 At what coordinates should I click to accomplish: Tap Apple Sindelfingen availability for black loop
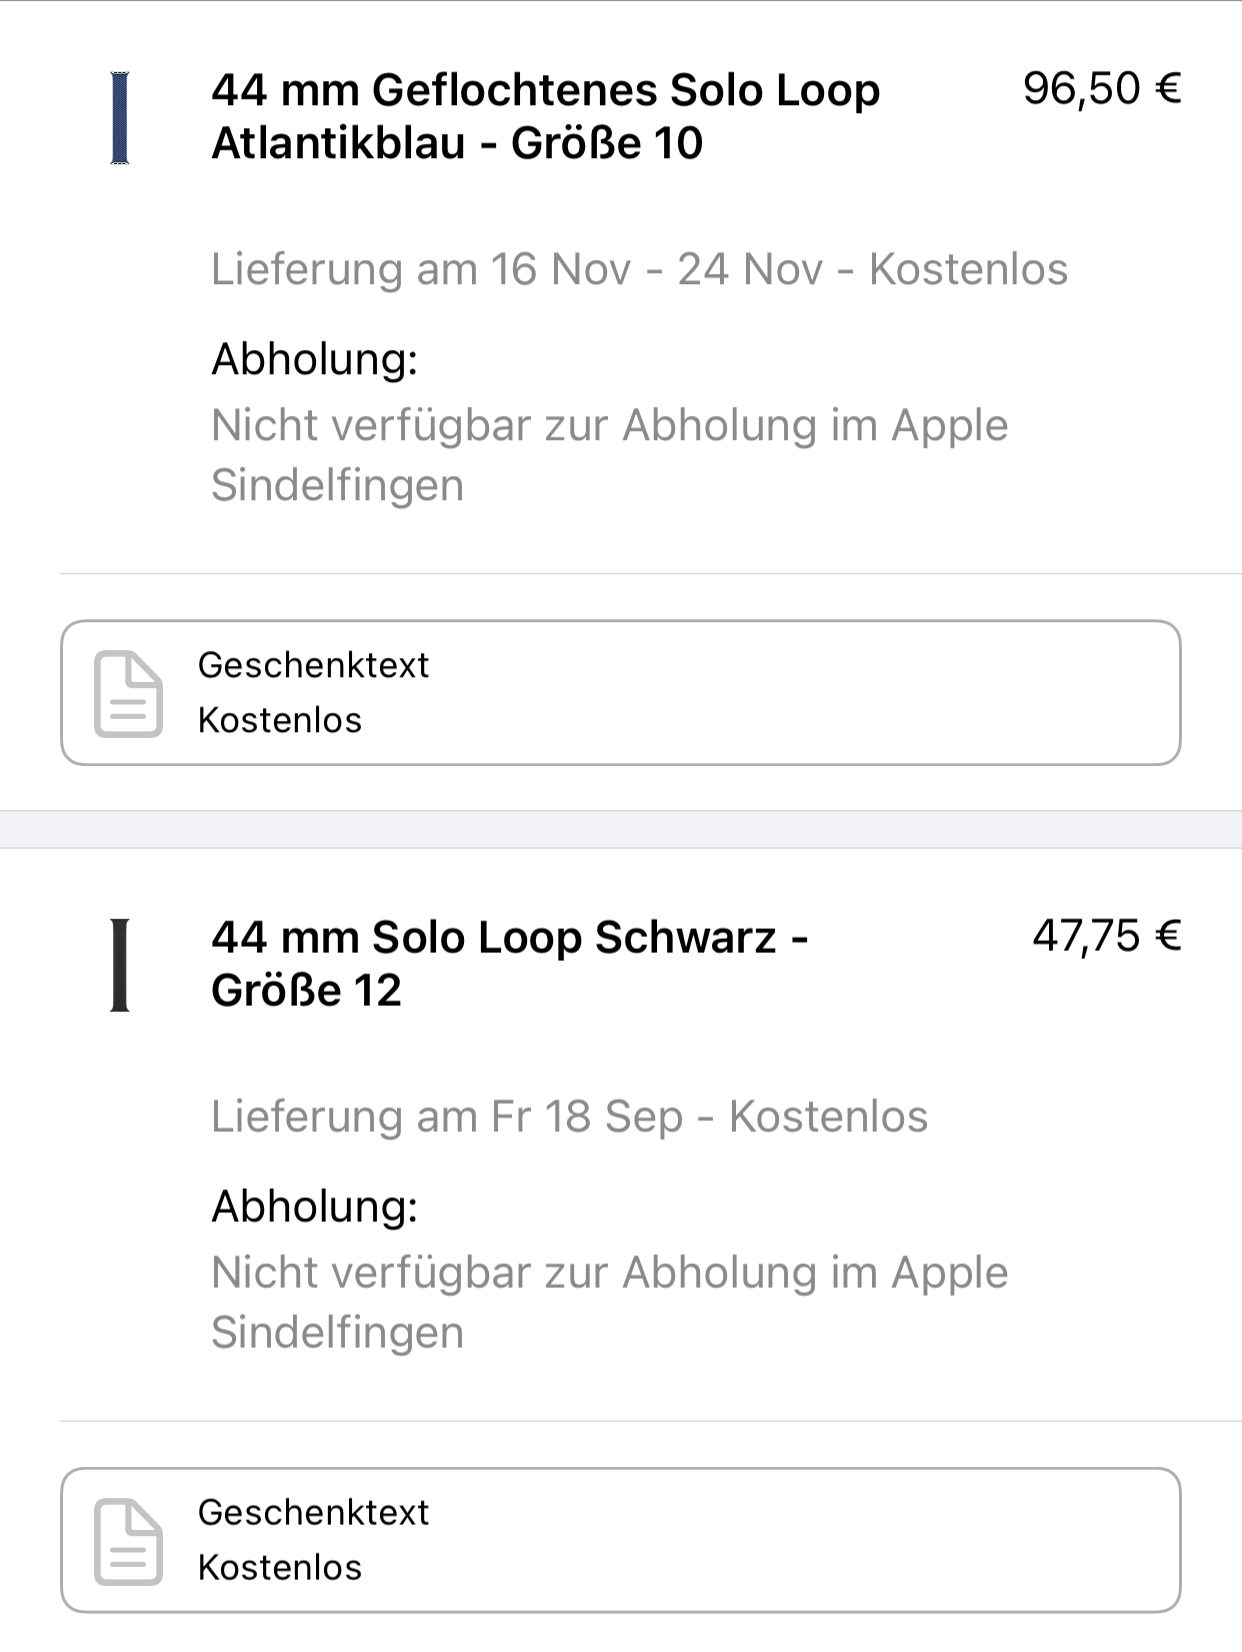(x=610, y=1302)
